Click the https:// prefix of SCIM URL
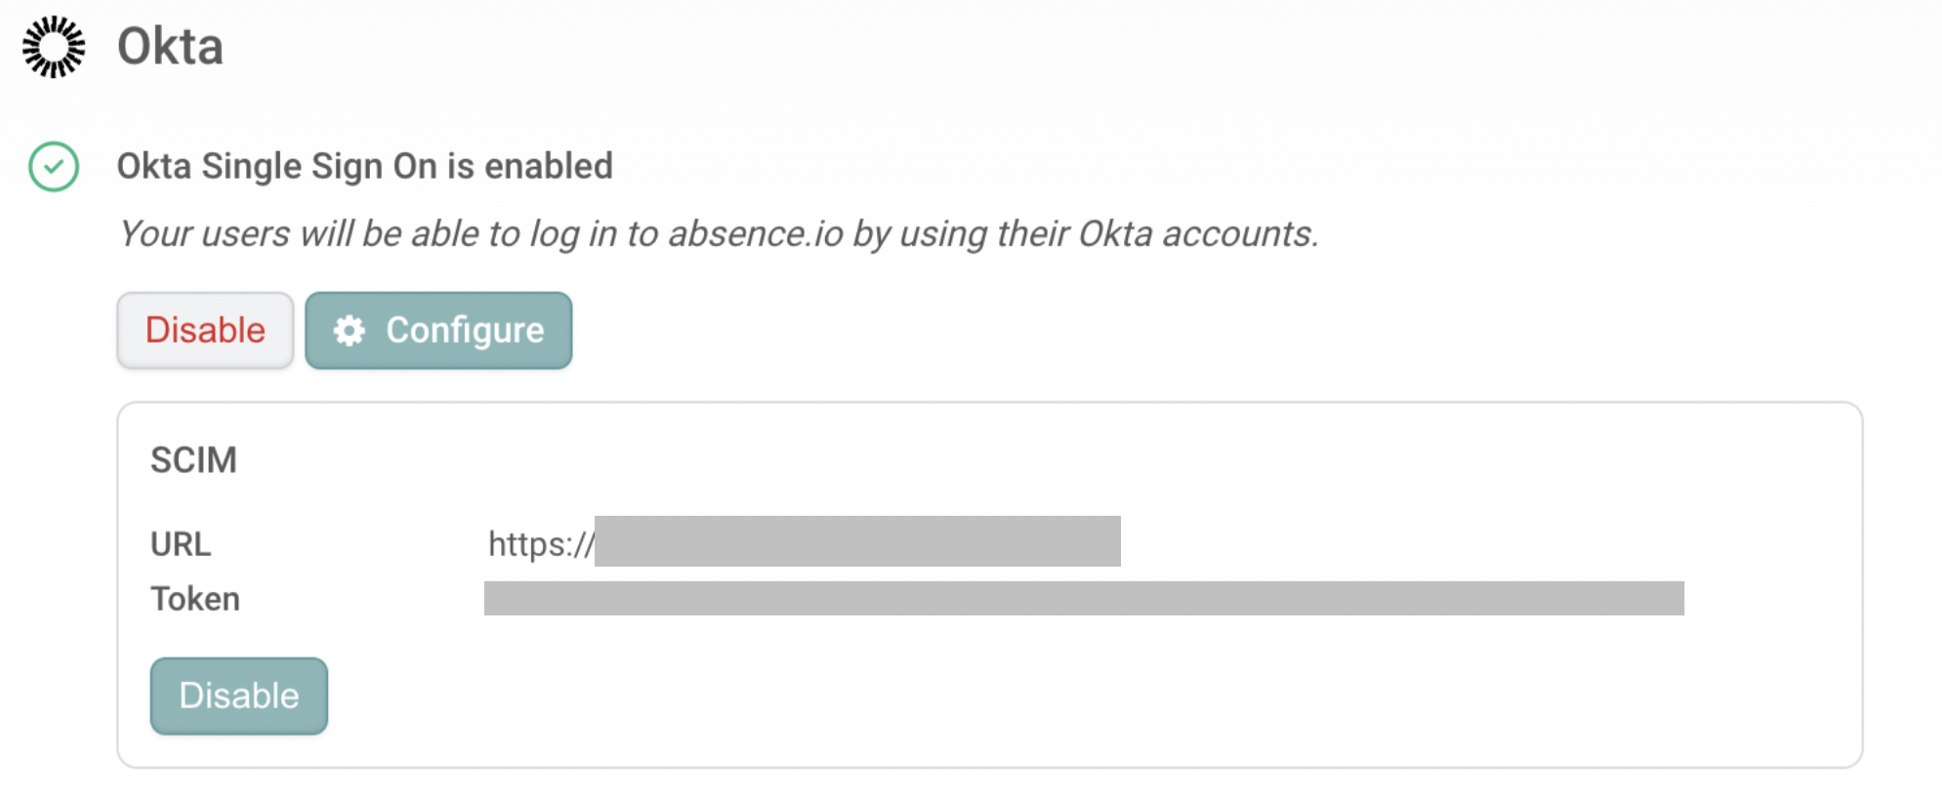This screenshot has width=1942, height=804. (x=541, y=544)
